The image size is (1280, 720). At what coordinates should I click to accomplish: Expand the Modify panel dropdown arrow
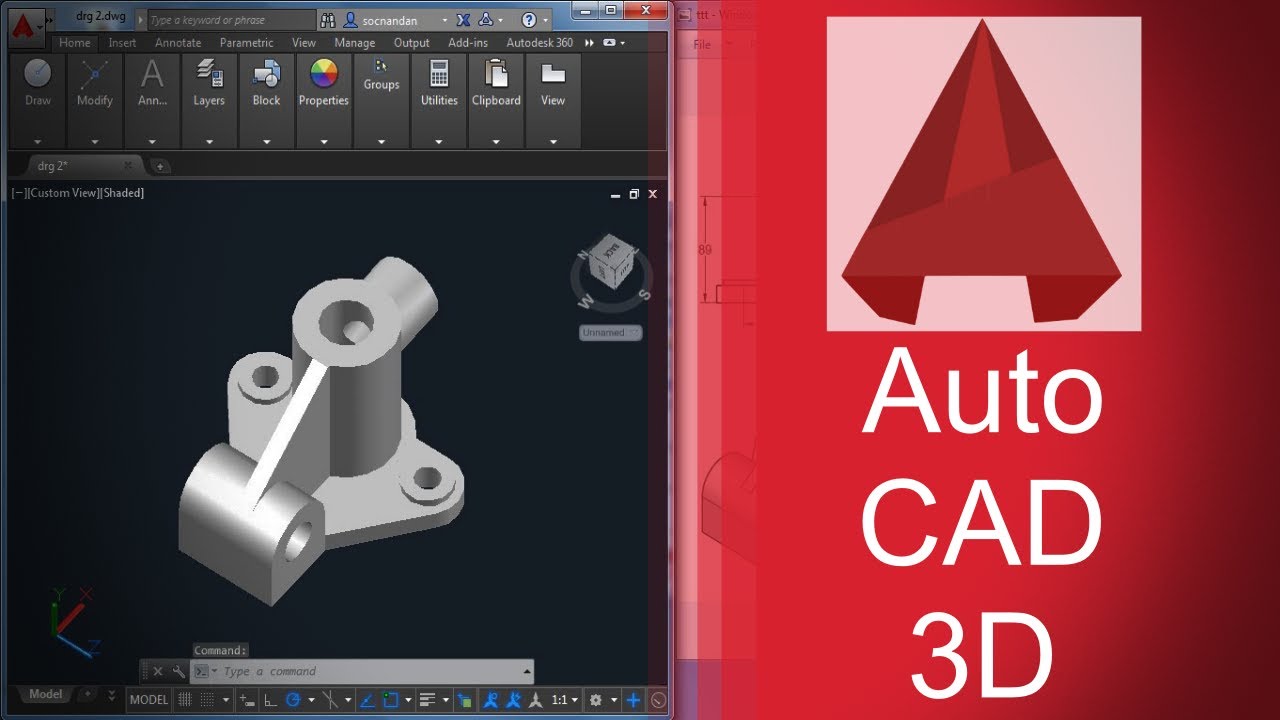click(95, 142)
